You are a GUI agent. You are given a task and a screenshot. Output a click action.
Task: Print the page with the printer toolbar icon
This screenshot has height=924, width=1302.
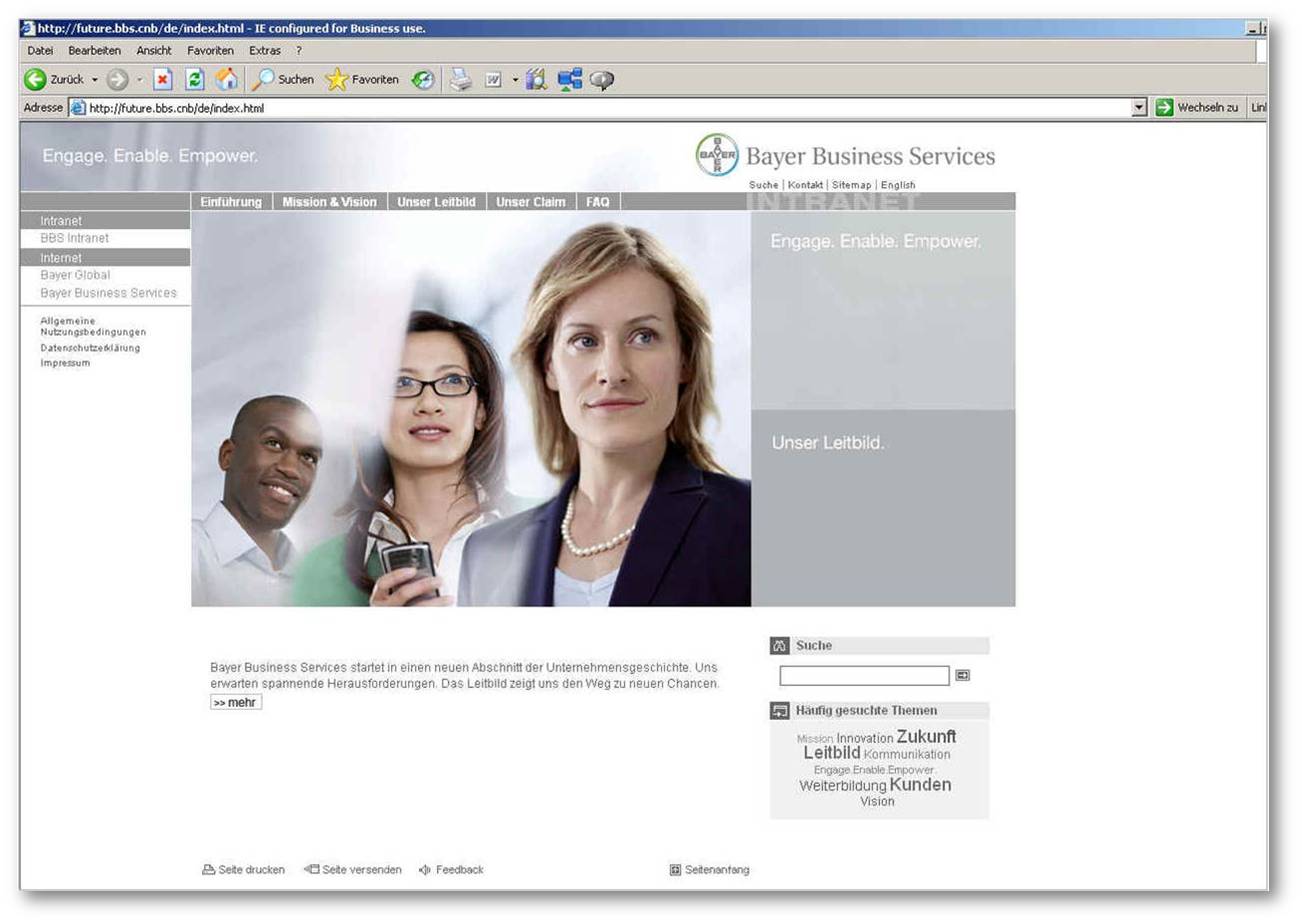click(460, 80)
